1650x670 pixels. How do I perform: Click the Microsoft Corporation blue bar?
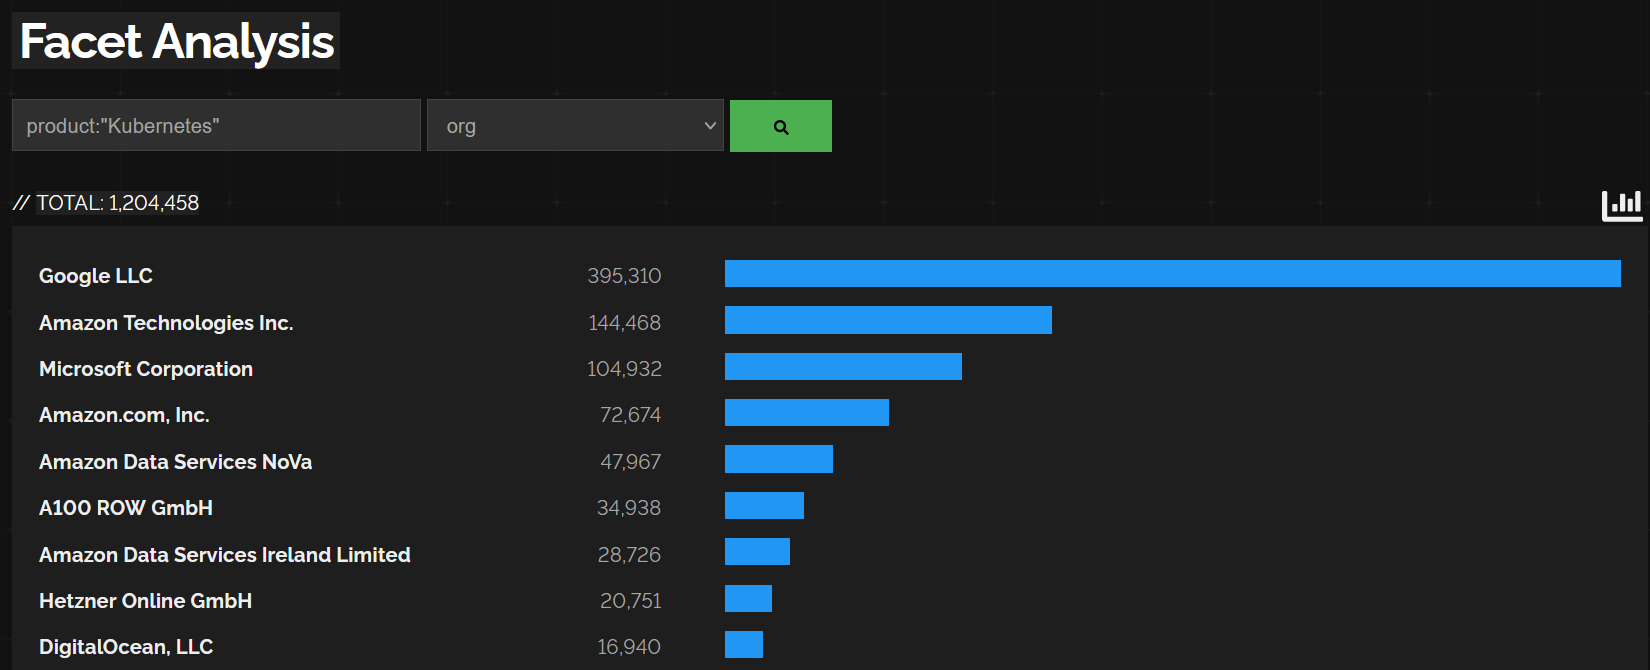coord(843,367)
